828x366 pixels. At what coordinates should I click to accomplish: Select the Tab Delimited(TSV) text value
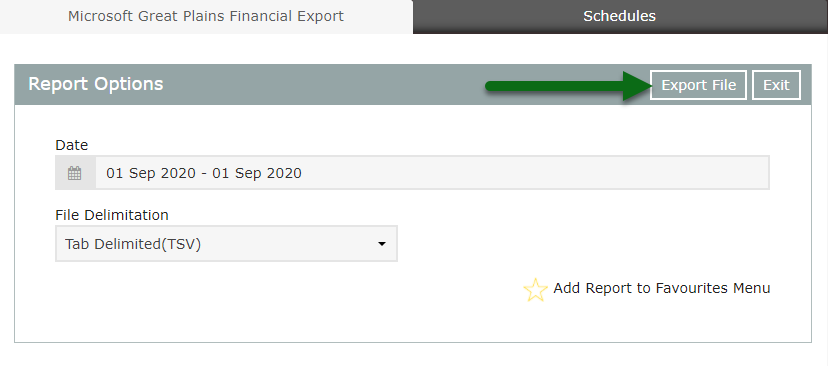133,244
